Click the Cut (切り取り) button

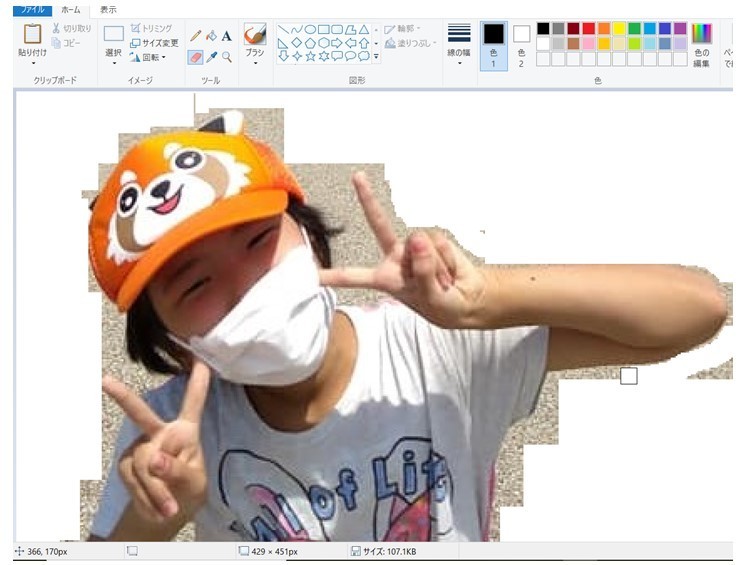point(72,29)
